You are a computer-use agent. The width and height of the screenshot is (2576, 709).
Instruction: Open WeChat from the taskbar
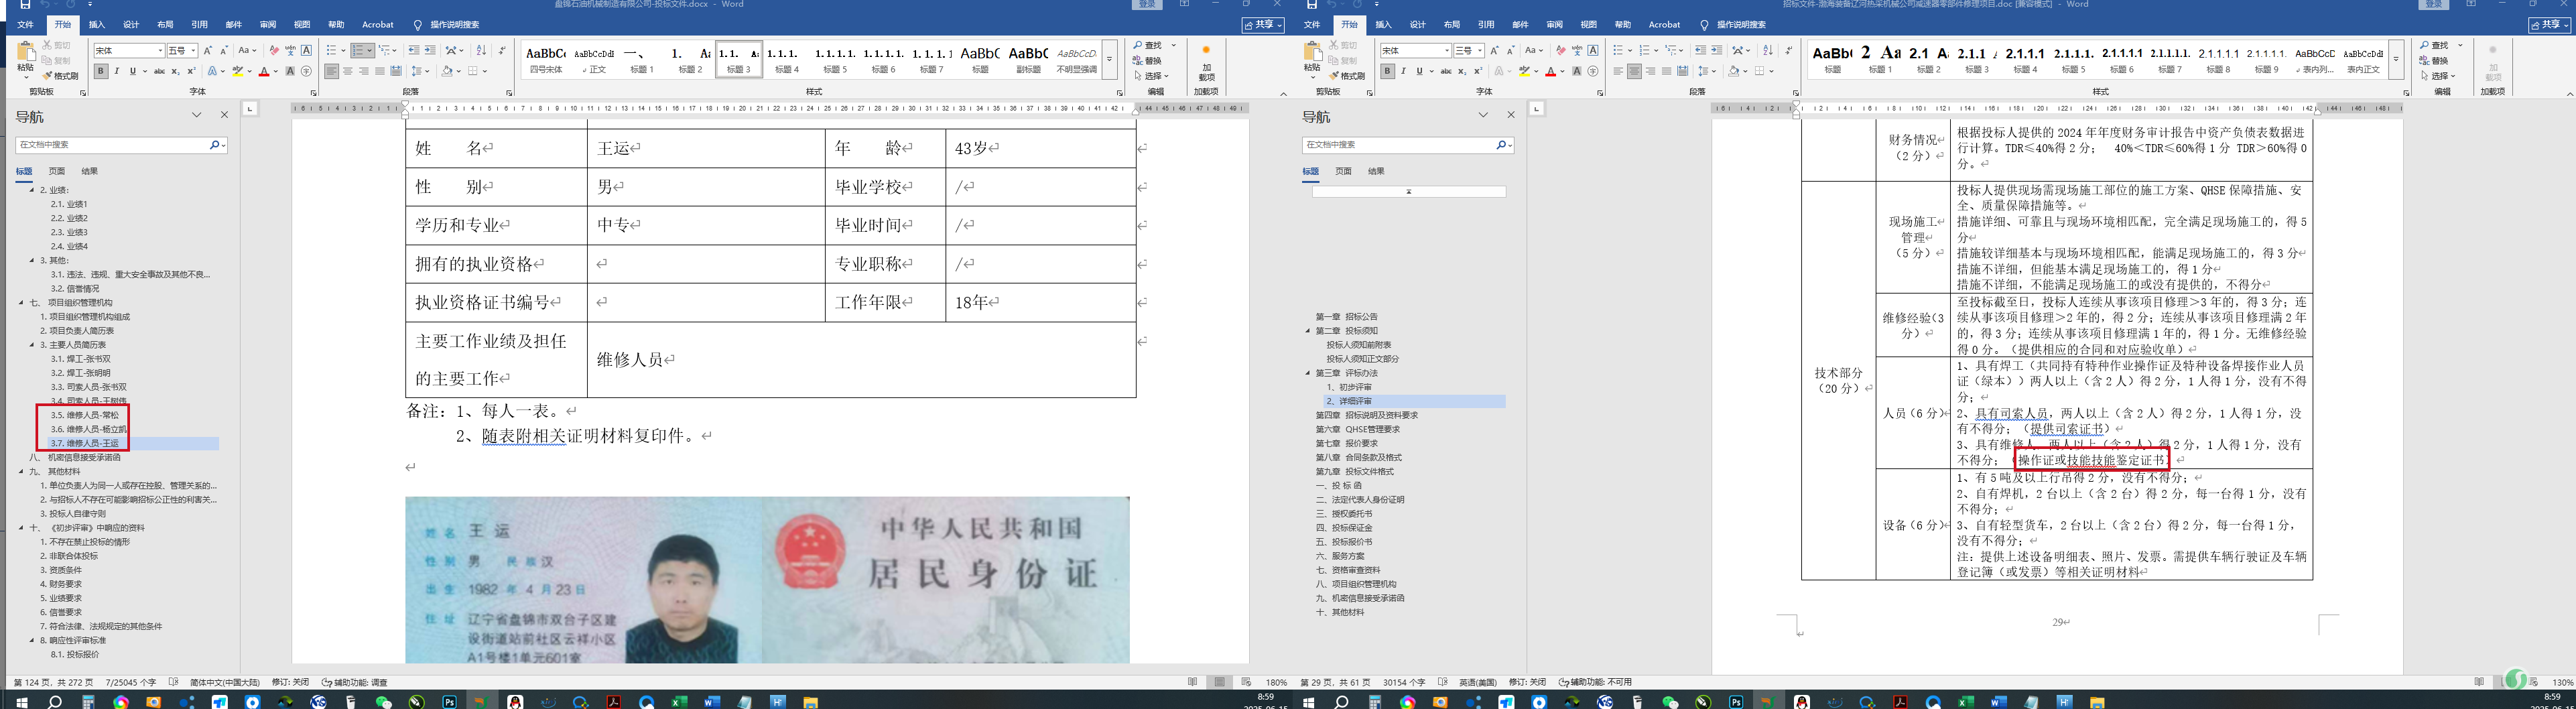(x=383, y=702)
